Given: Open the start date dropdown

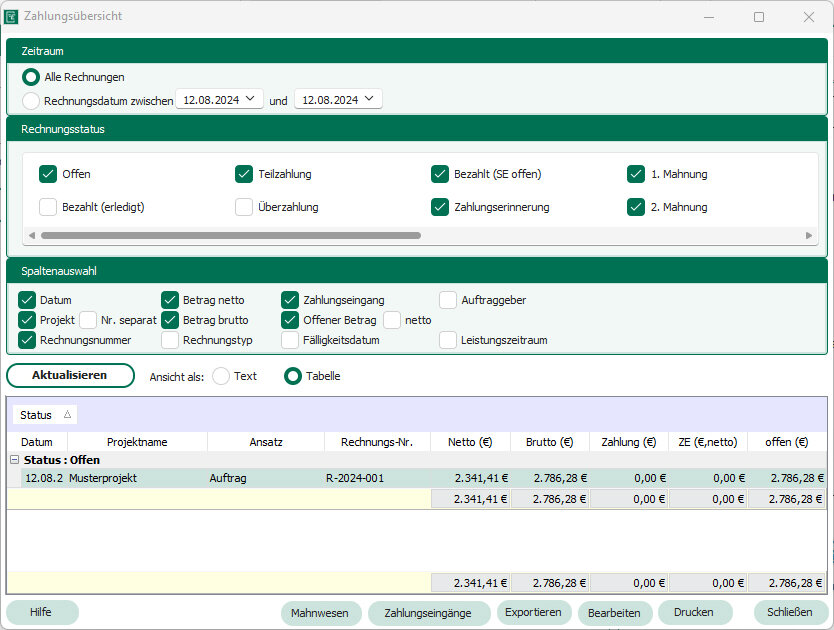Looking at the screenshot, I should (249, 100).
